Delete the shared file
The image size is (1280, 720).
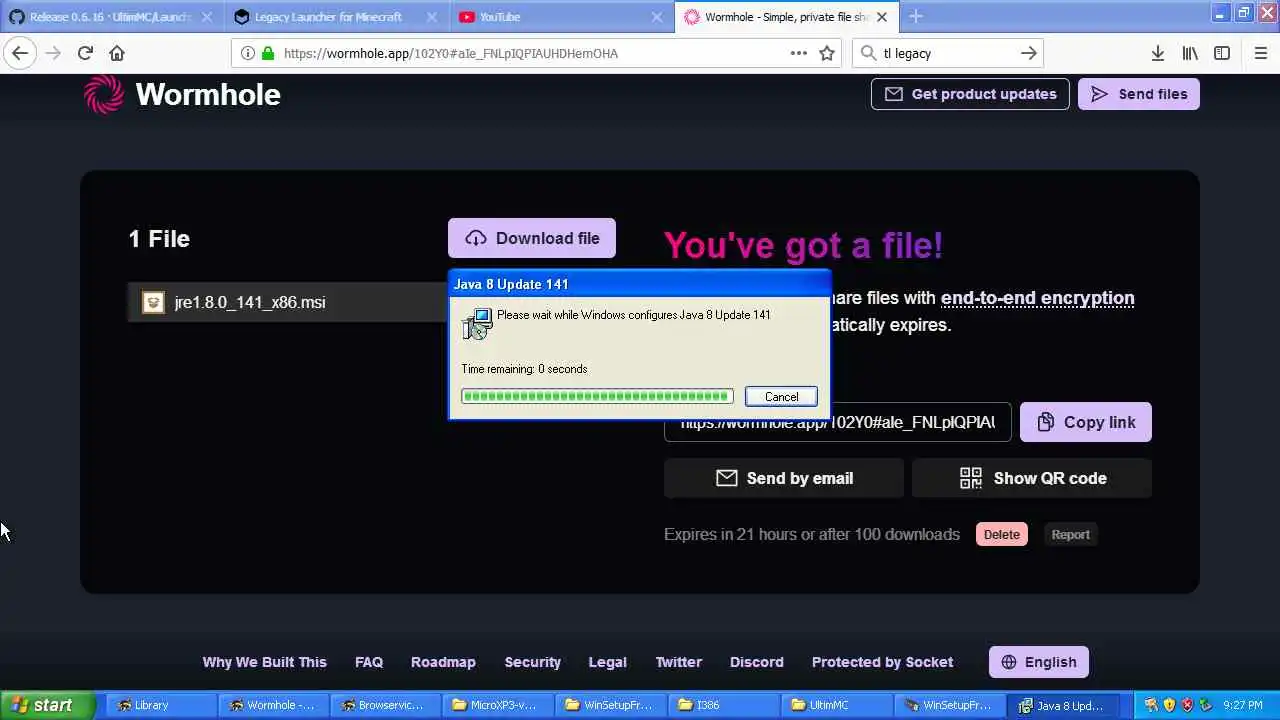[x=1001, y=534]
